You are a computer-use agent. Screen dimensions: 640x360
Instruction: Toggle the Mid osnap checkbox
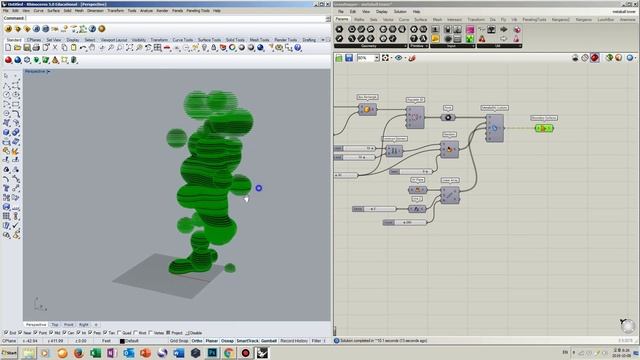tap(51, 333)
